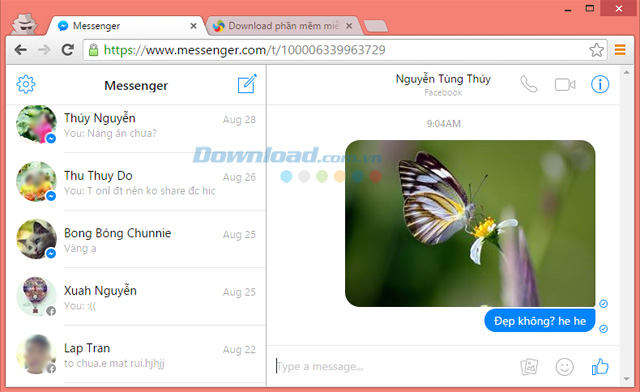
Task: Open the emoji smiley picker
Action: [x=564, y=367]
